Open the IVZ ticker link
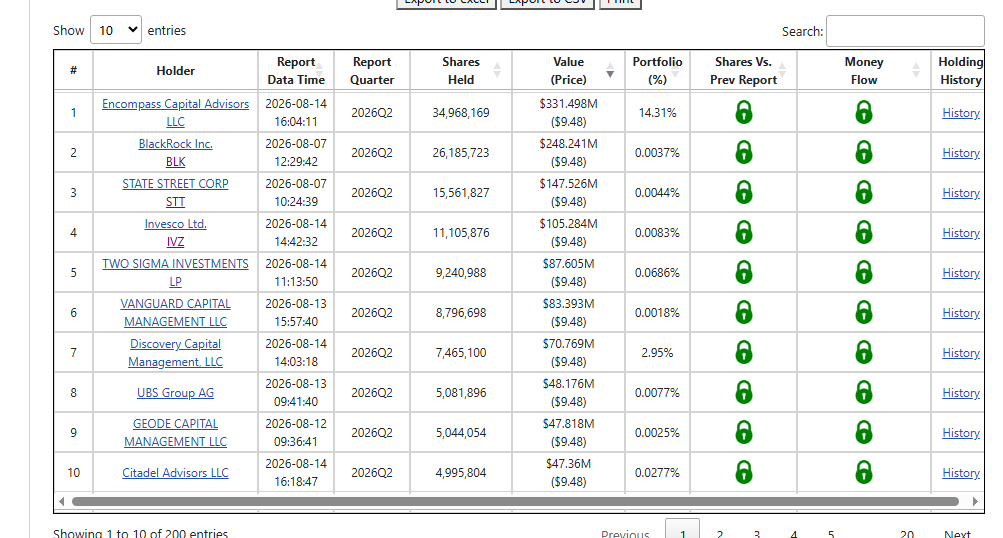Screen dimensions: 1003x538 175,242
